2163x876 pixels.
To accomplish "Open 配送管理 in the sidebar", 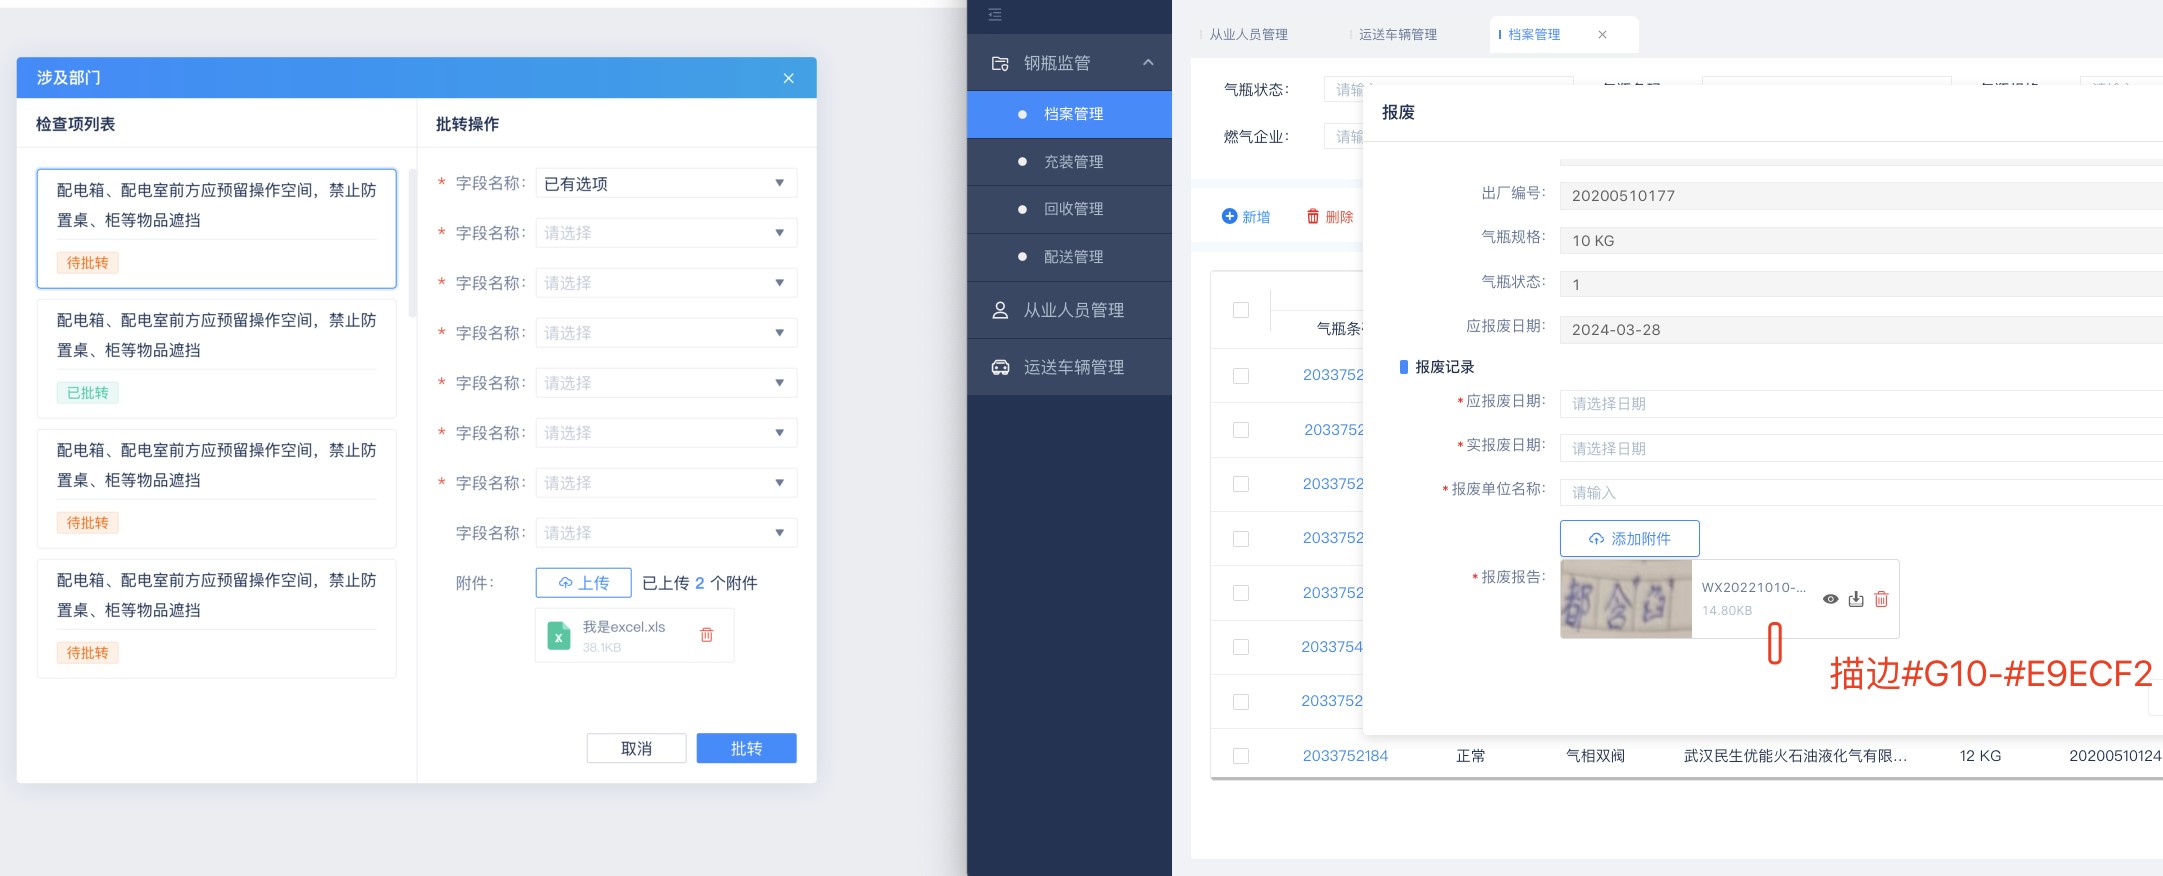I will click(x=1069, y=257).
